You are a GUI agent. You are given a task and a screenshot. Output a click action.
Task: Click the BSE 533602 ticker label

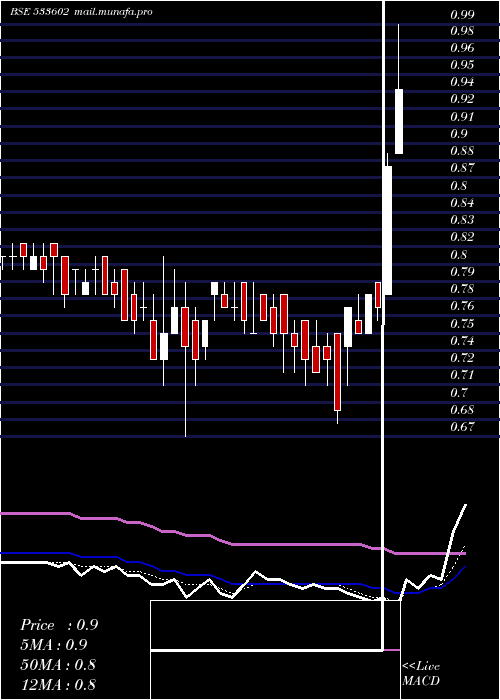40,12
